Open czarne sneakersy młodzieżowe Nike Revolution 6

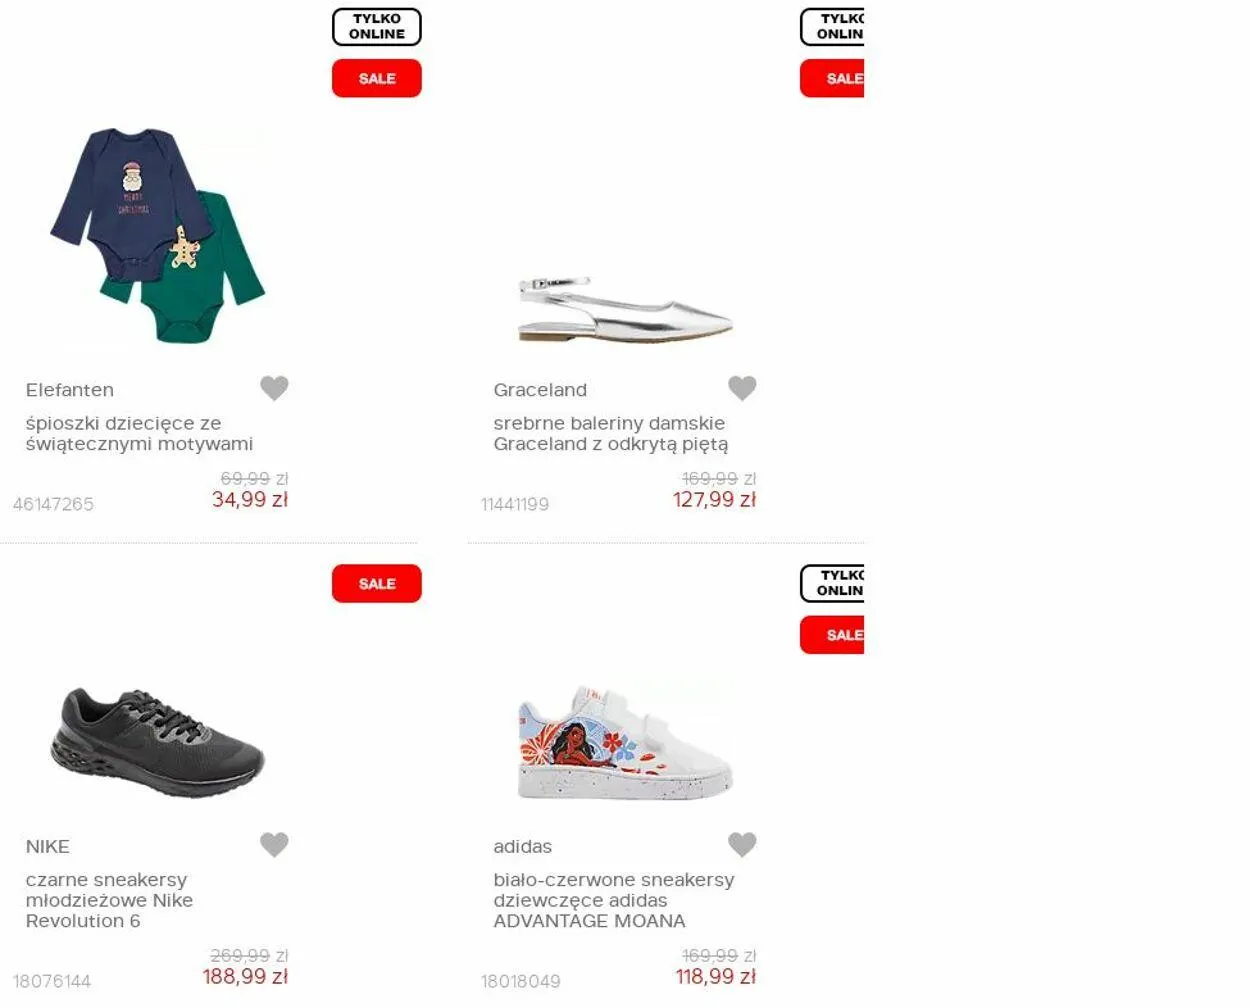pyautogui.click(x=109, y=900)
